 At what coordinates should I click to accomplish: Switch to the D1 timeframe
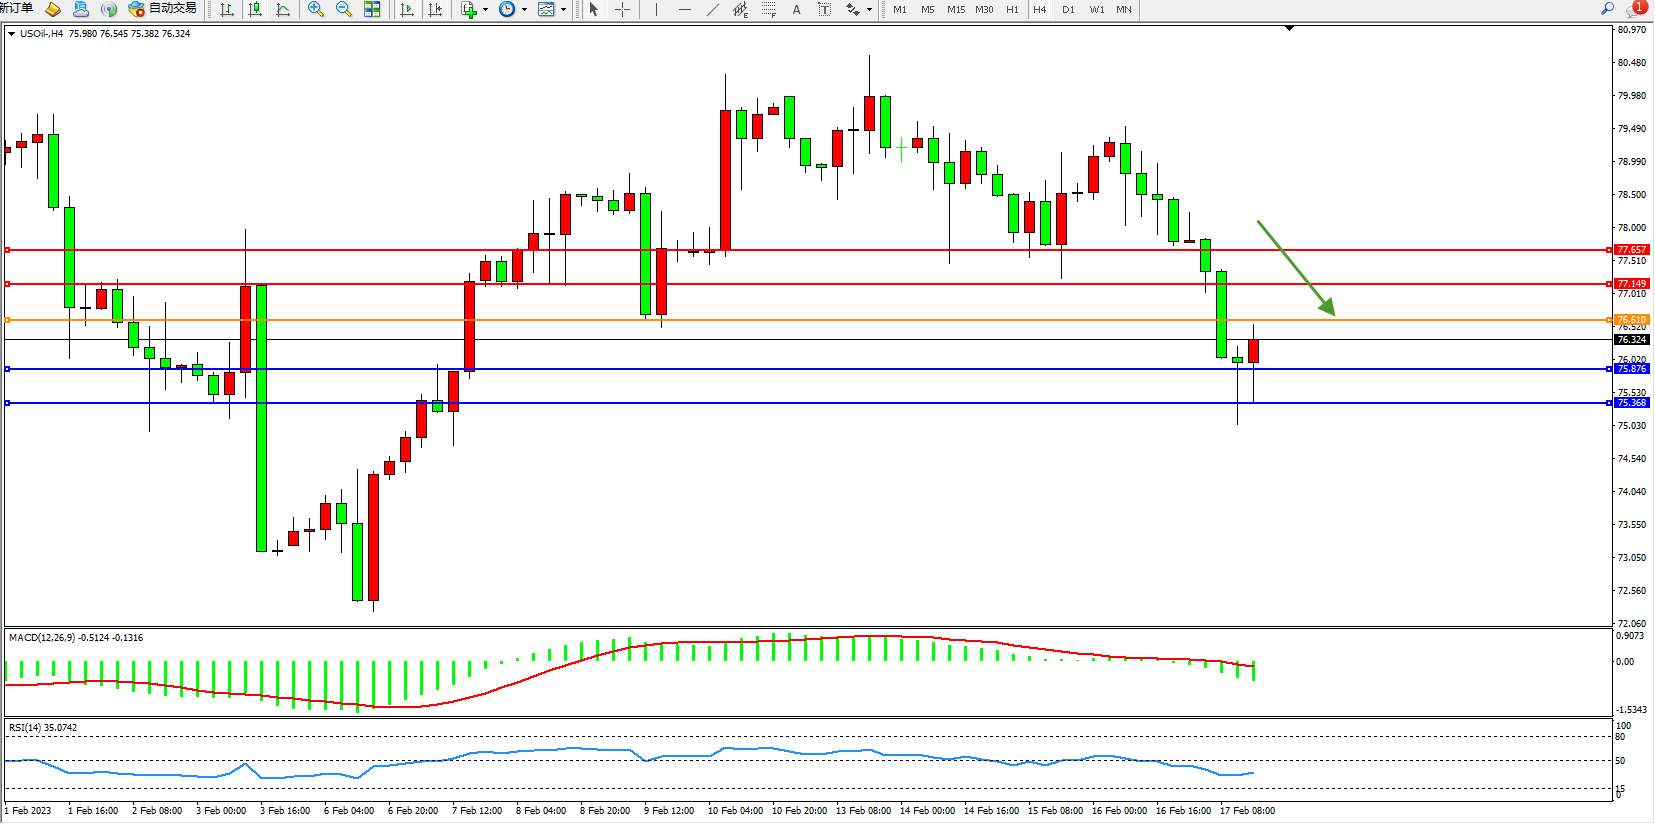click(1068, 9)
